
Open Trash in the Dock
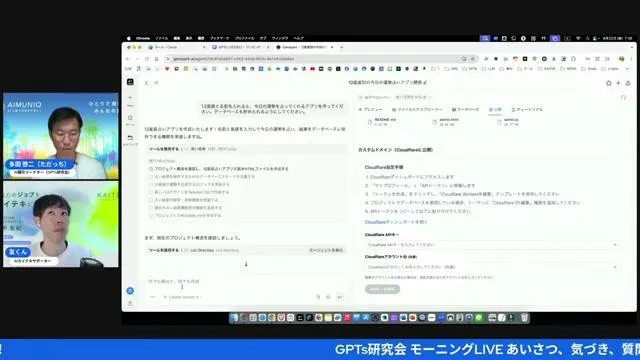524,318
